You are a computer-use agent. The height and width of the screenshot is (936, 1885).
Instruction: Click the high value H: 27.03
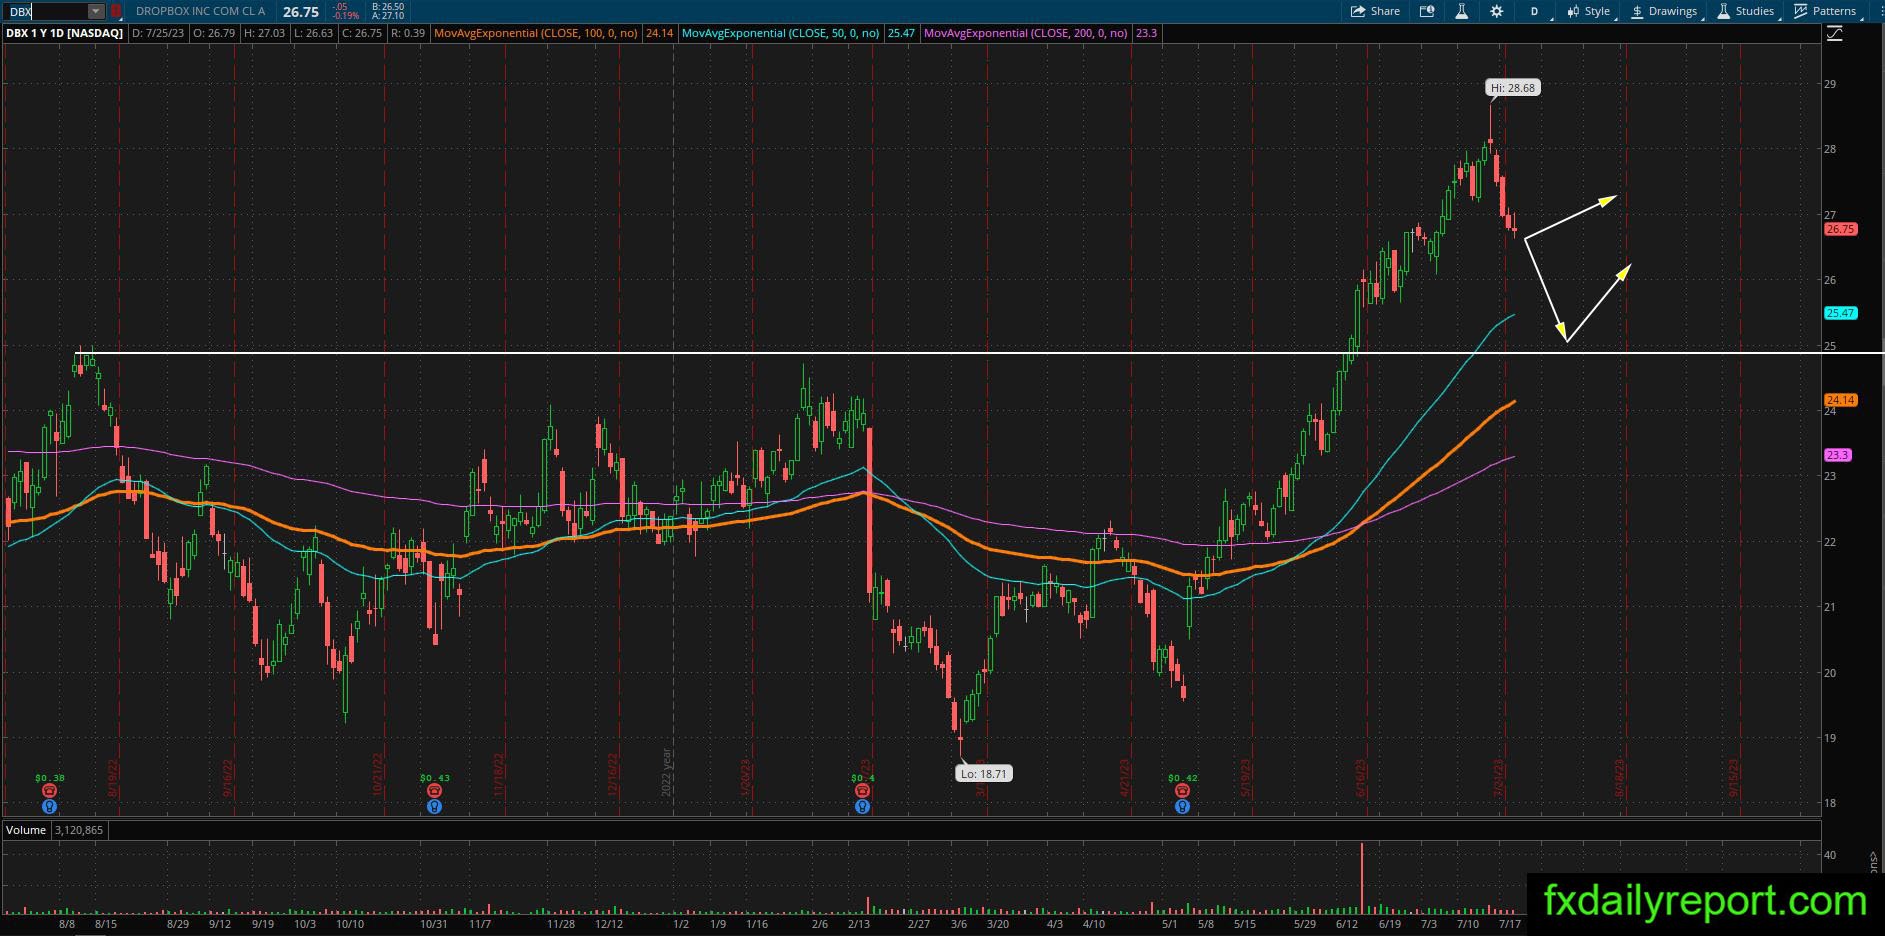click(x=265, y=33)
